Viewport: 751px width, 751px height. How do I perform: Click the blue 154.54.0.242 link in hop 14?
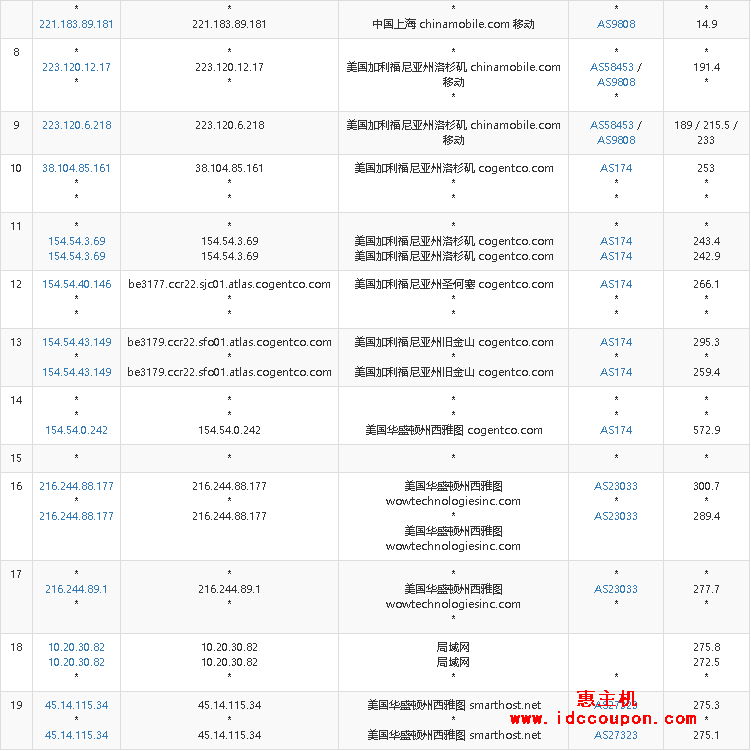point(76,430)
